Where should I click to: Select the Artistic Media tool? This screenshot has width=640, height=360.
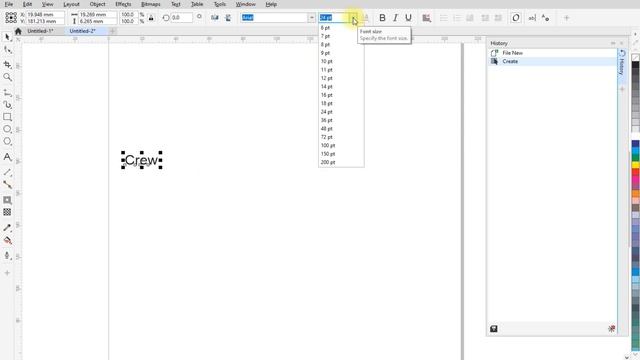coord(7,105)
